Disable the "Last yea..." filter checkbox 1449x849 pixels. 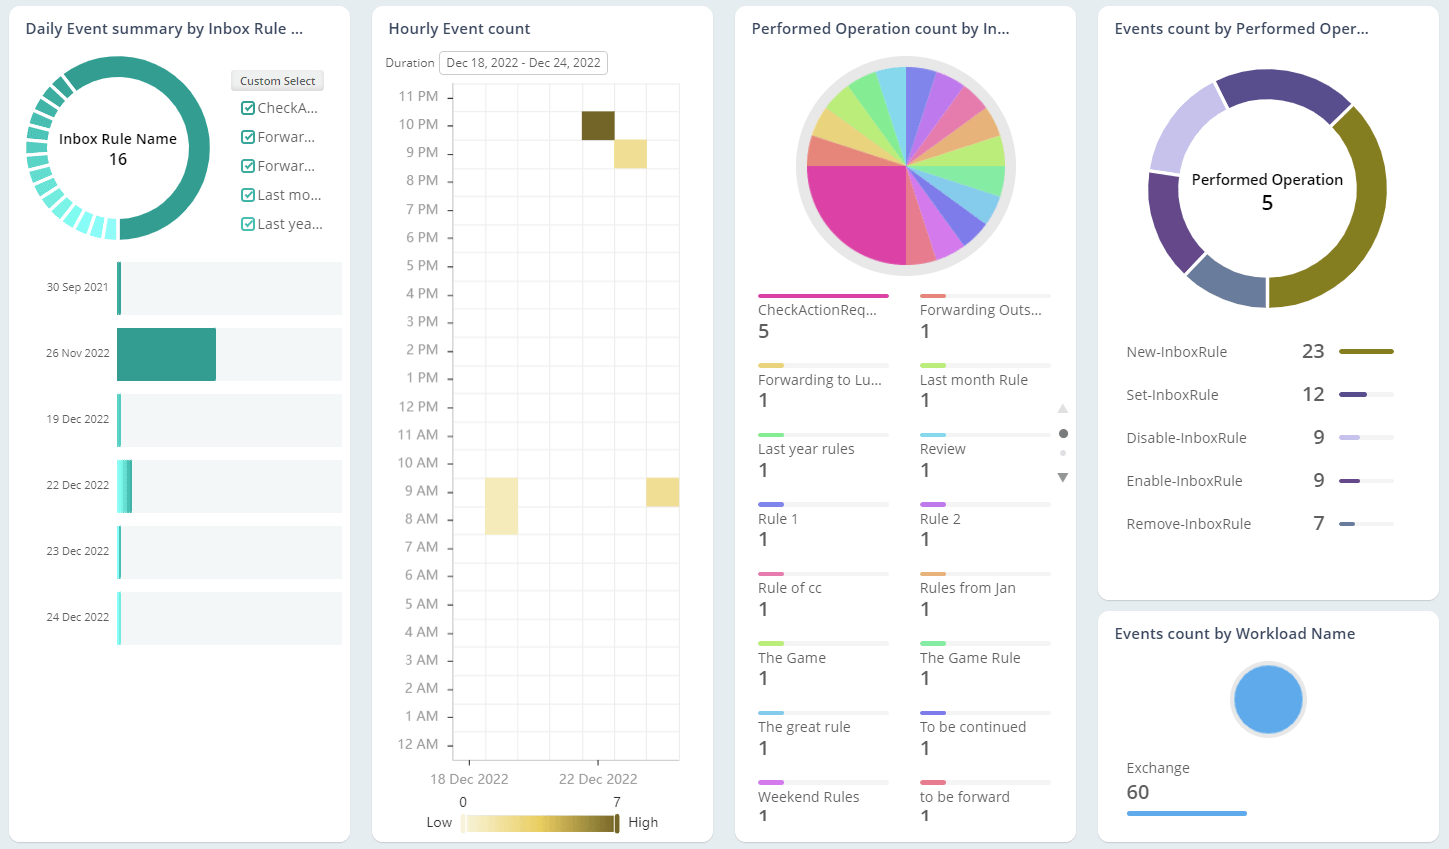coord(247,223)
